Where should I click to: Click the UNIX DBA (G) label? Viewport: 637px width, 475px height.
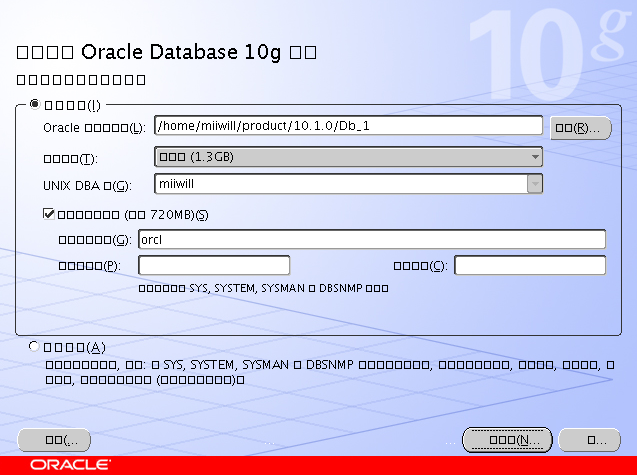[87, 186]
